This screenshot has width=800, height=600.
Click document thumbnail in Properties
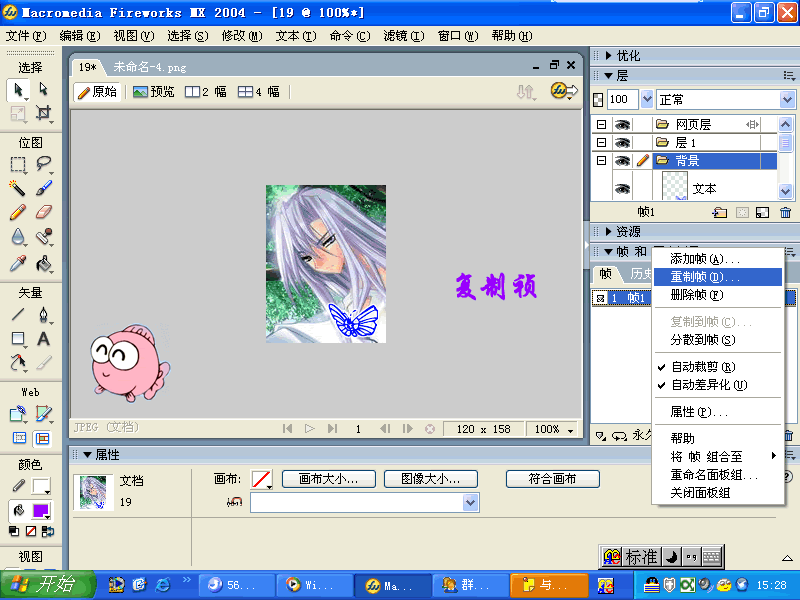93,492
